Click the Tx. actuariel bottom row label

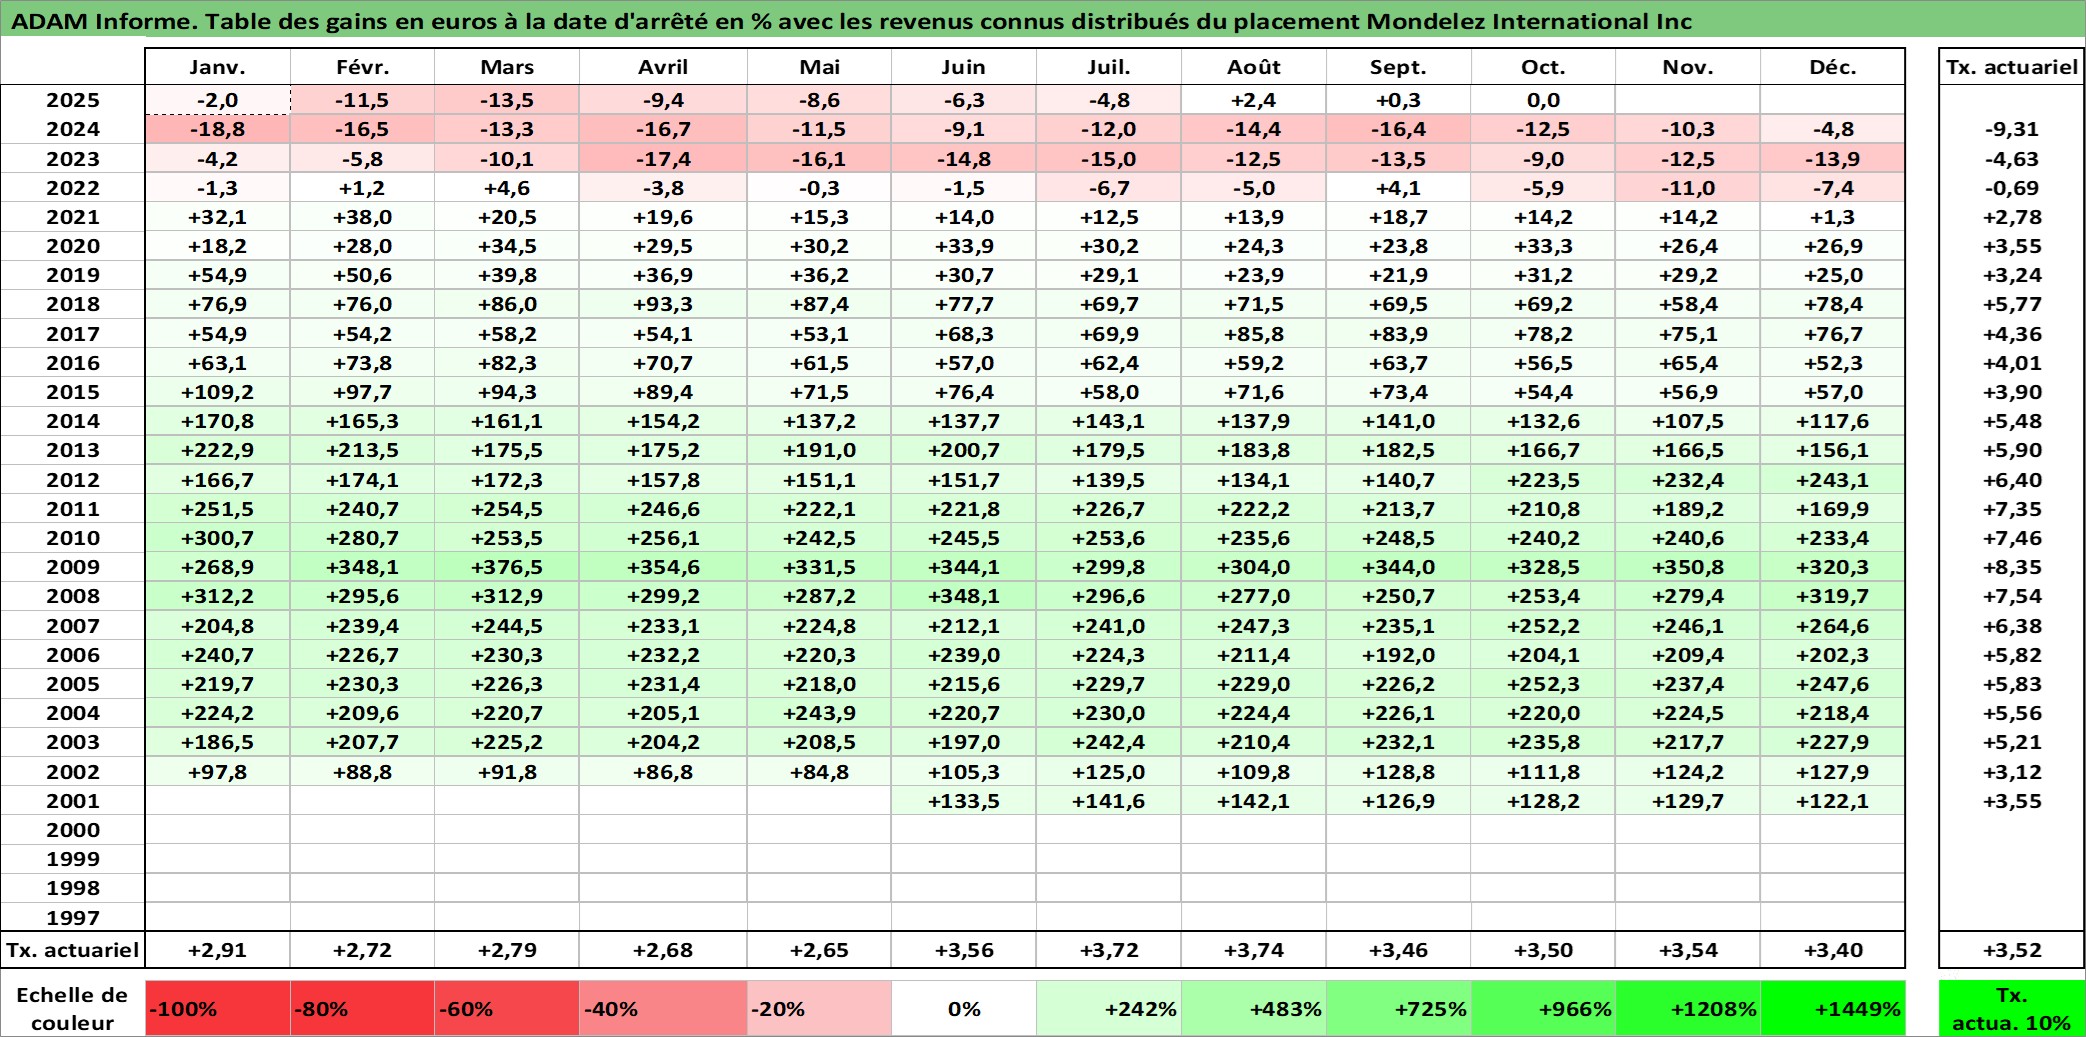click(x=73, y=950)
